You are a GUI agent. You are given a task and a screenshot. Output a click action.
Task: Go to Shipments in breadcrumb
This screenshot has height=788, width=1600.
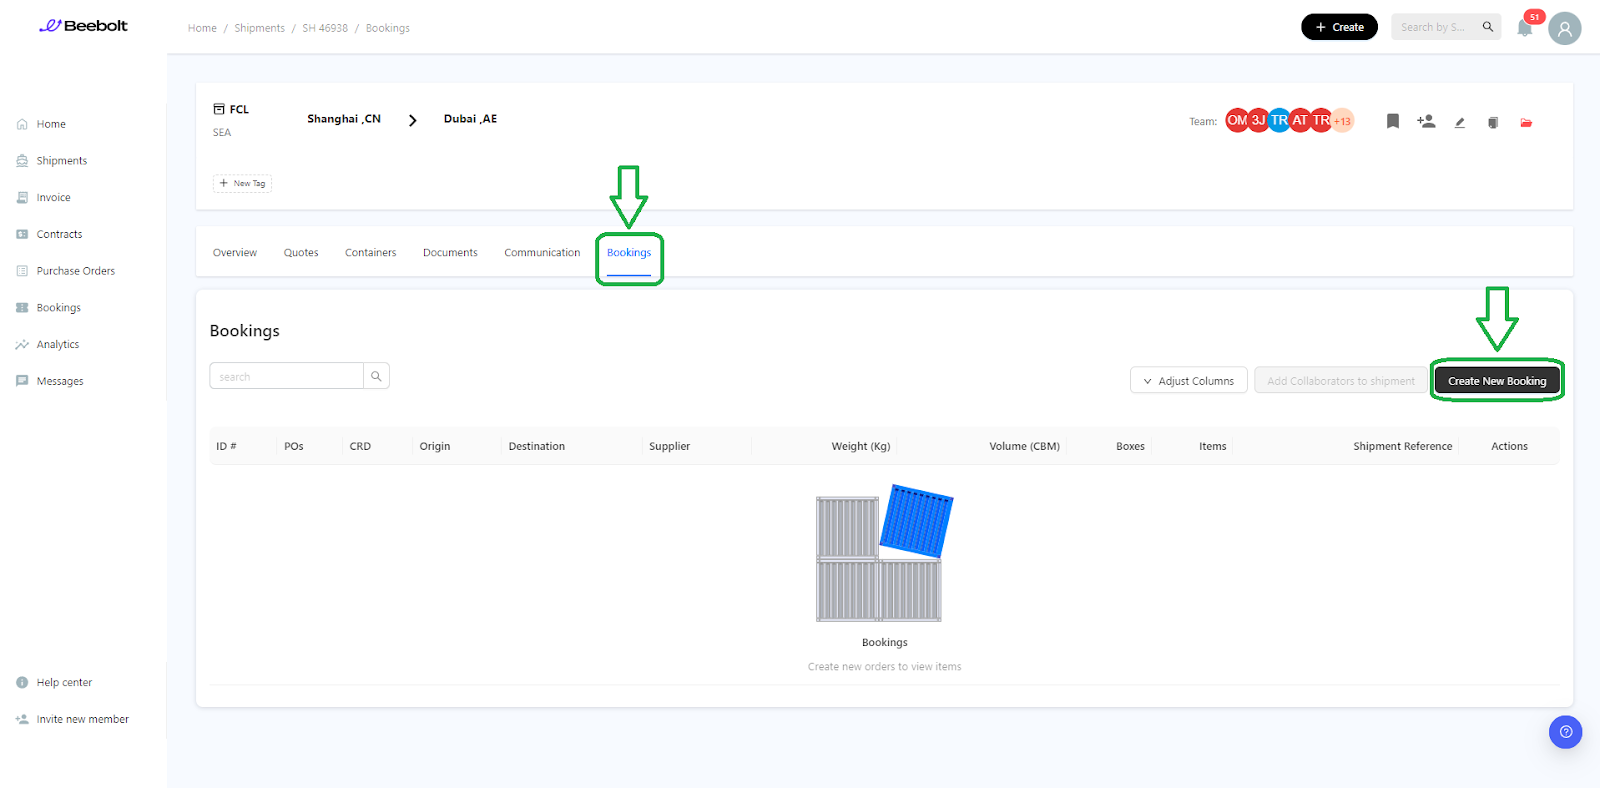[x=259, y=28]
